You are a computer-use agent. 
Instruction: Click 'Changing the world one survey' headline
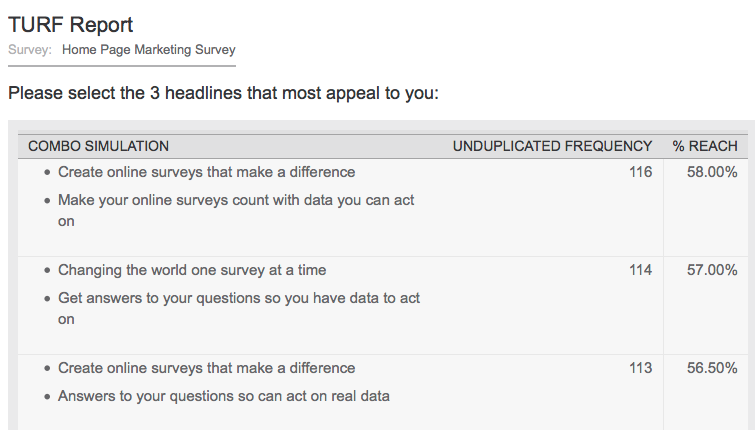tap(192, 270)
